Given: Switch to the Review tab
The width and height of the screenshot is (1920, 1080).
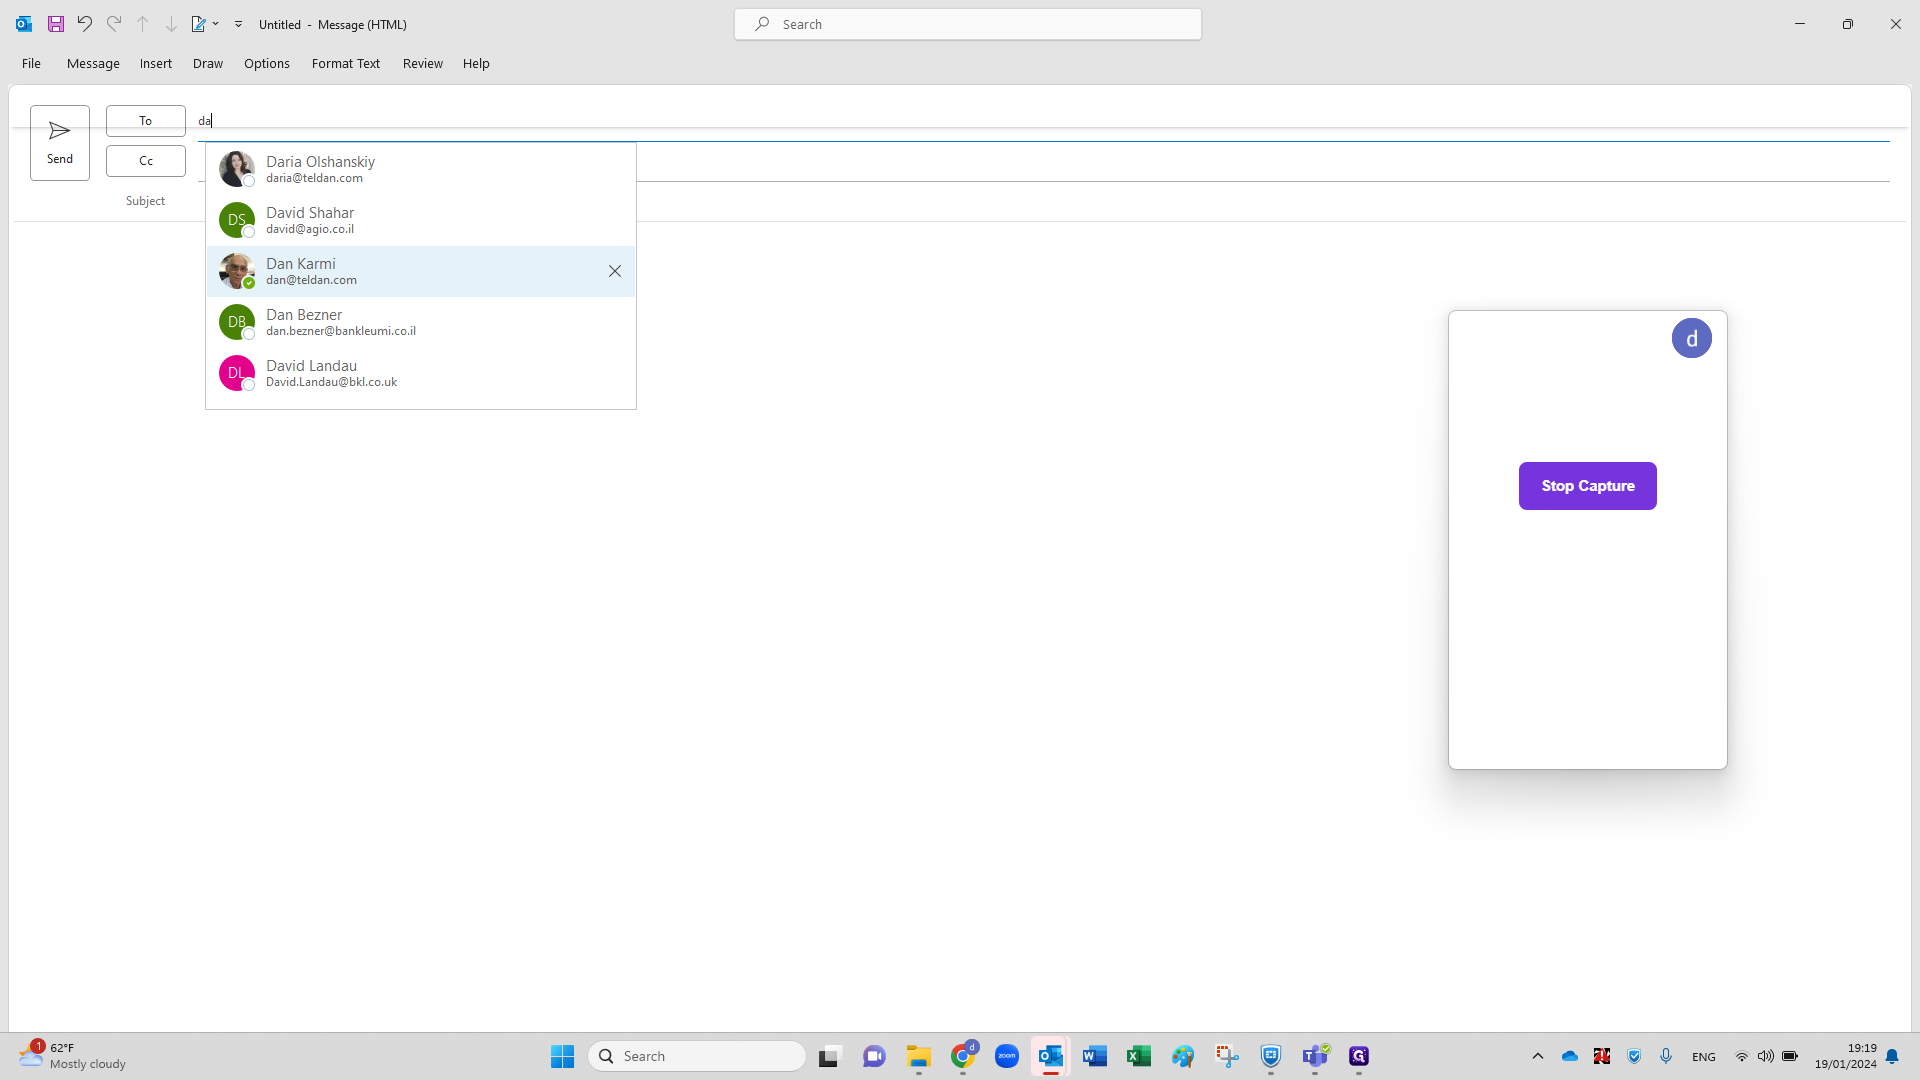Looking at the screenshot, I should (423, 63).
